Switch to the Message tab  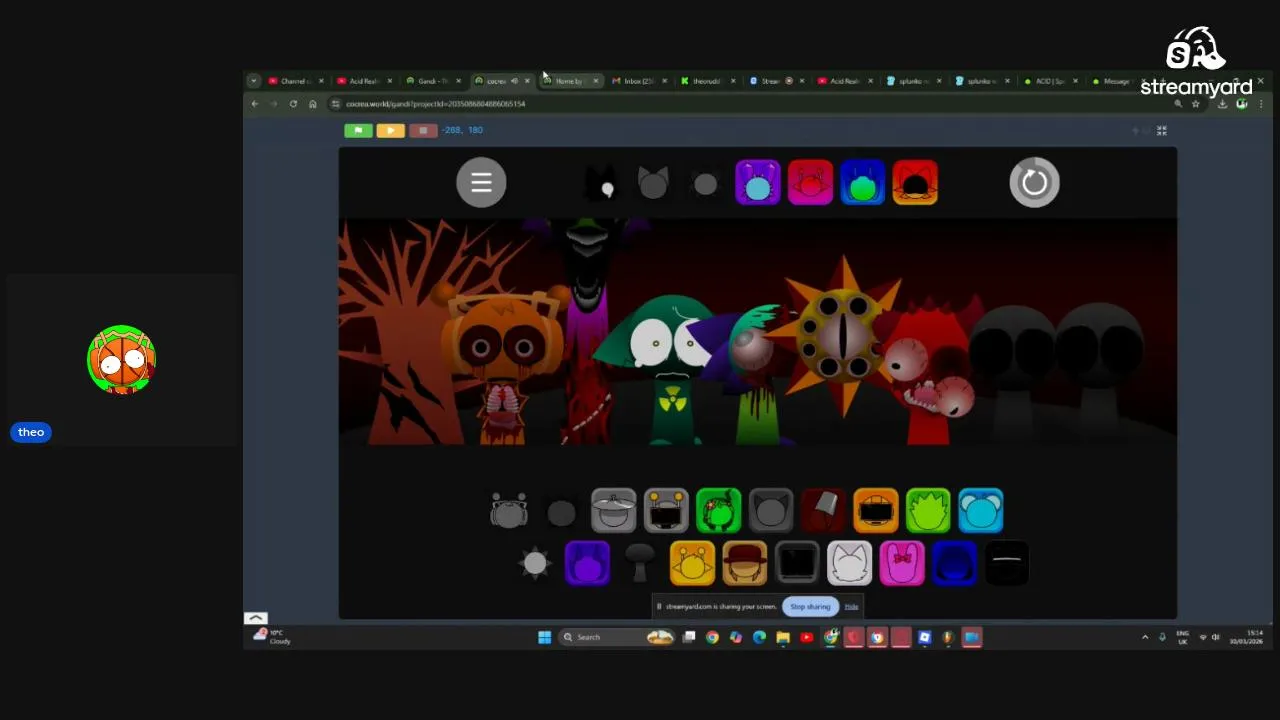(x=1117, y=81)
